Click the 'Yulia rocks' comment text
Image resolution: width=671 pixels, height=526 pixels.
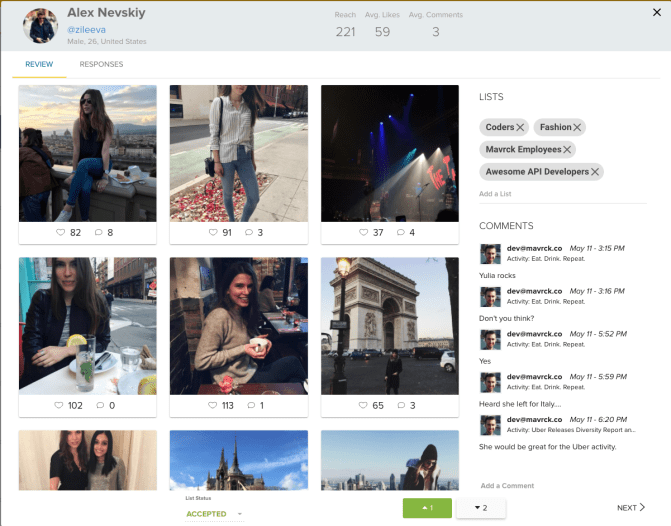click(497, 275)
